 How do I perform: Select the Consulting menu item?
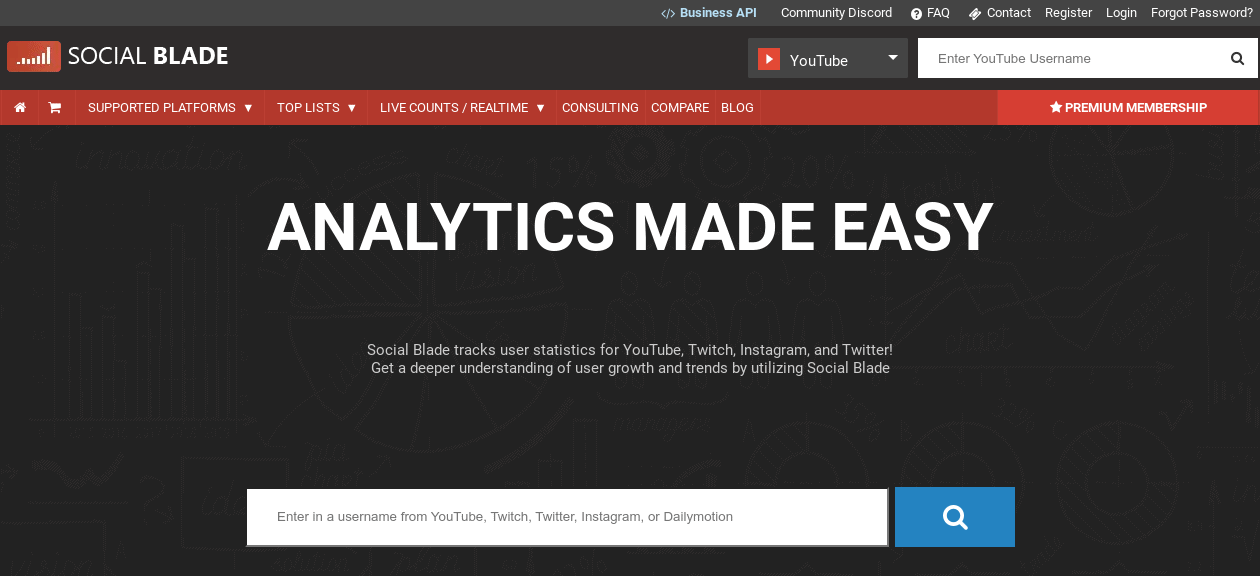click(x=600, y=107)
